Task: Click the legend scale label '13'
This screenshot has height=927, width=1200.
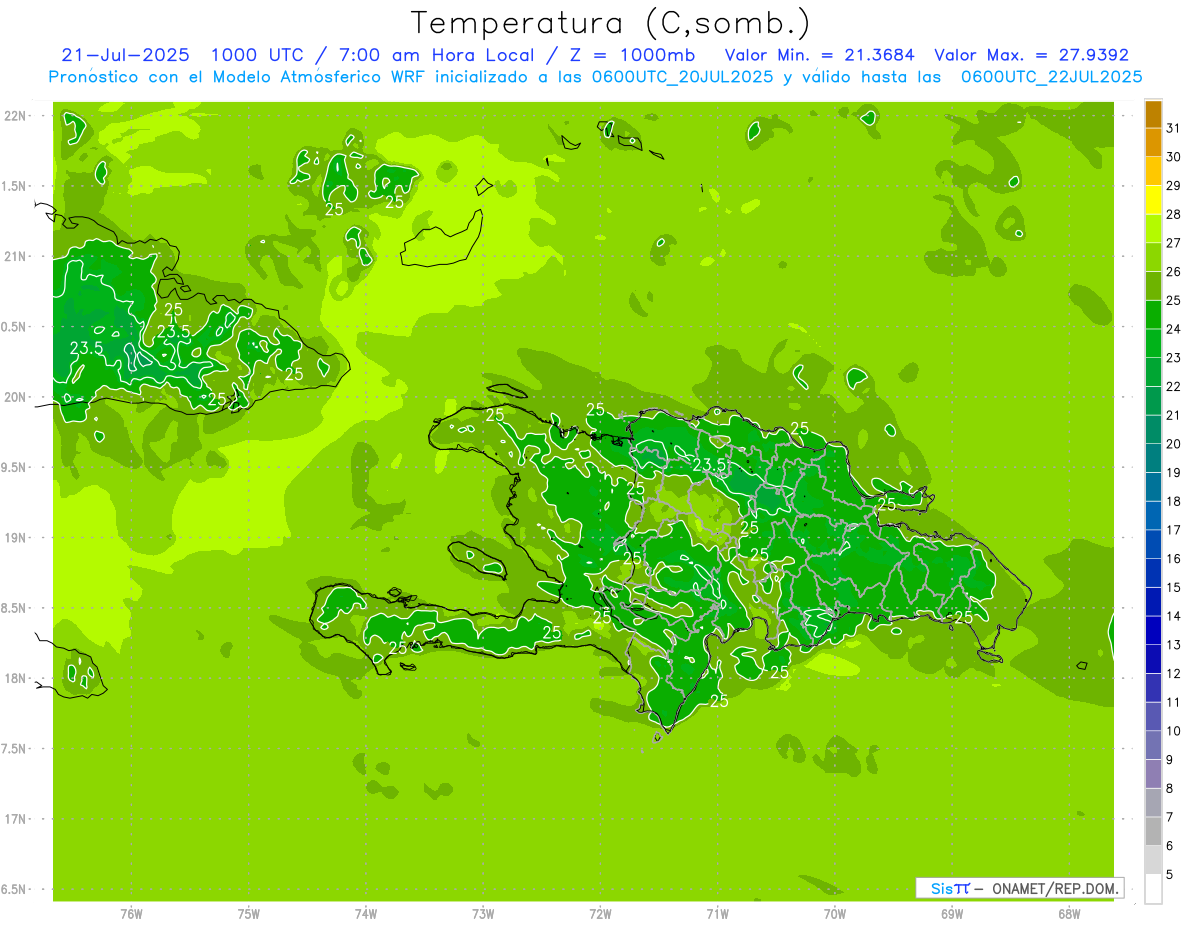Action: [1173, 645]
